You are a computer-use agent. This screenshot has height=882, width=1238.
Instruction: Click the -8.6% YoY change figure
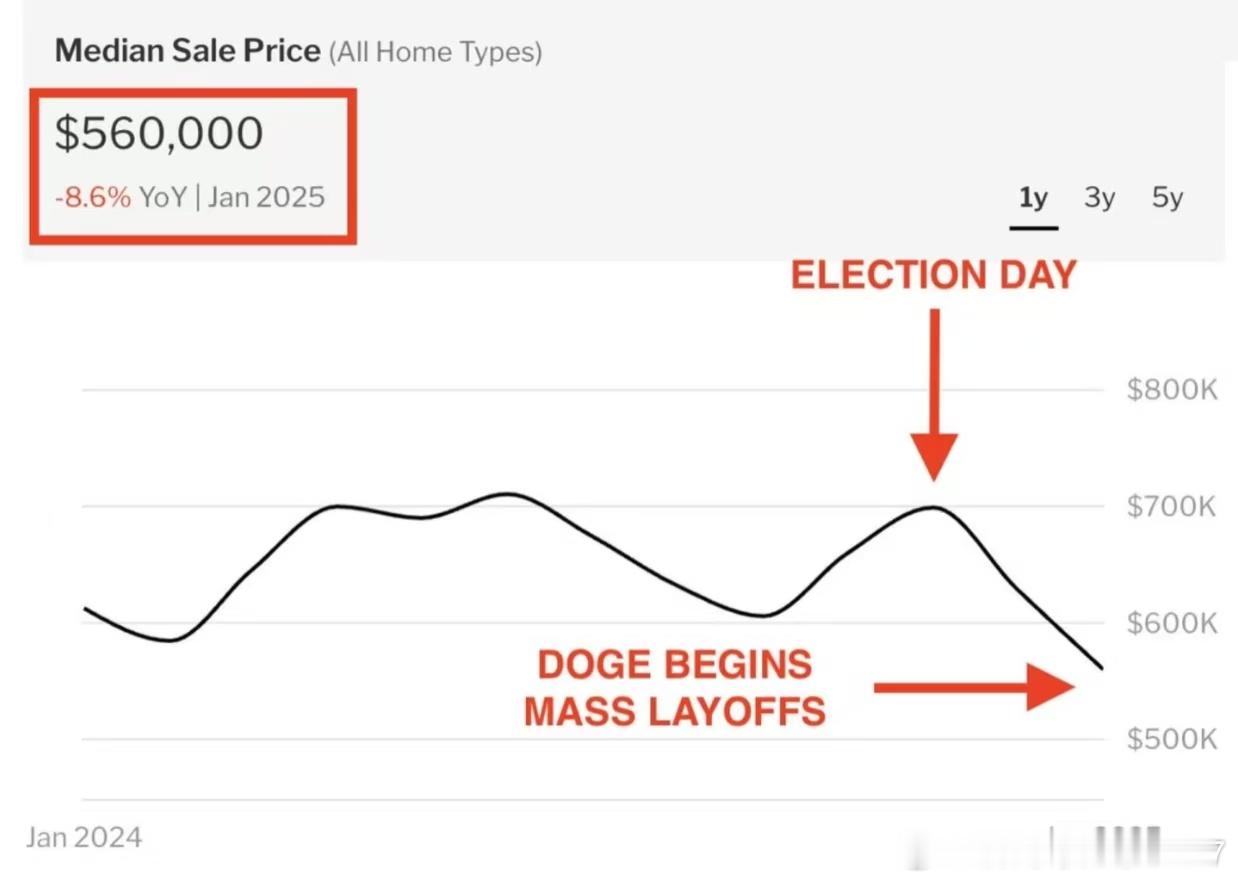click(93, 197)
